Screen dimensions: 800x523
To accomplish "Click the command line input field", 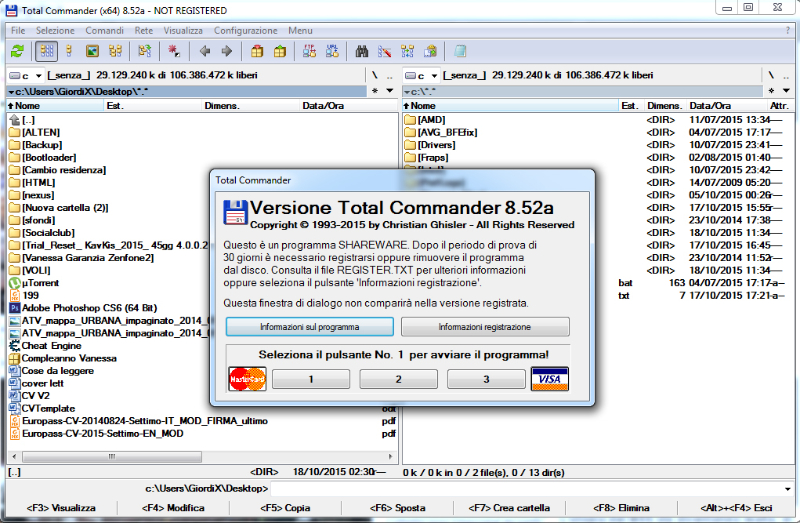I will click(x=530, y=488).
